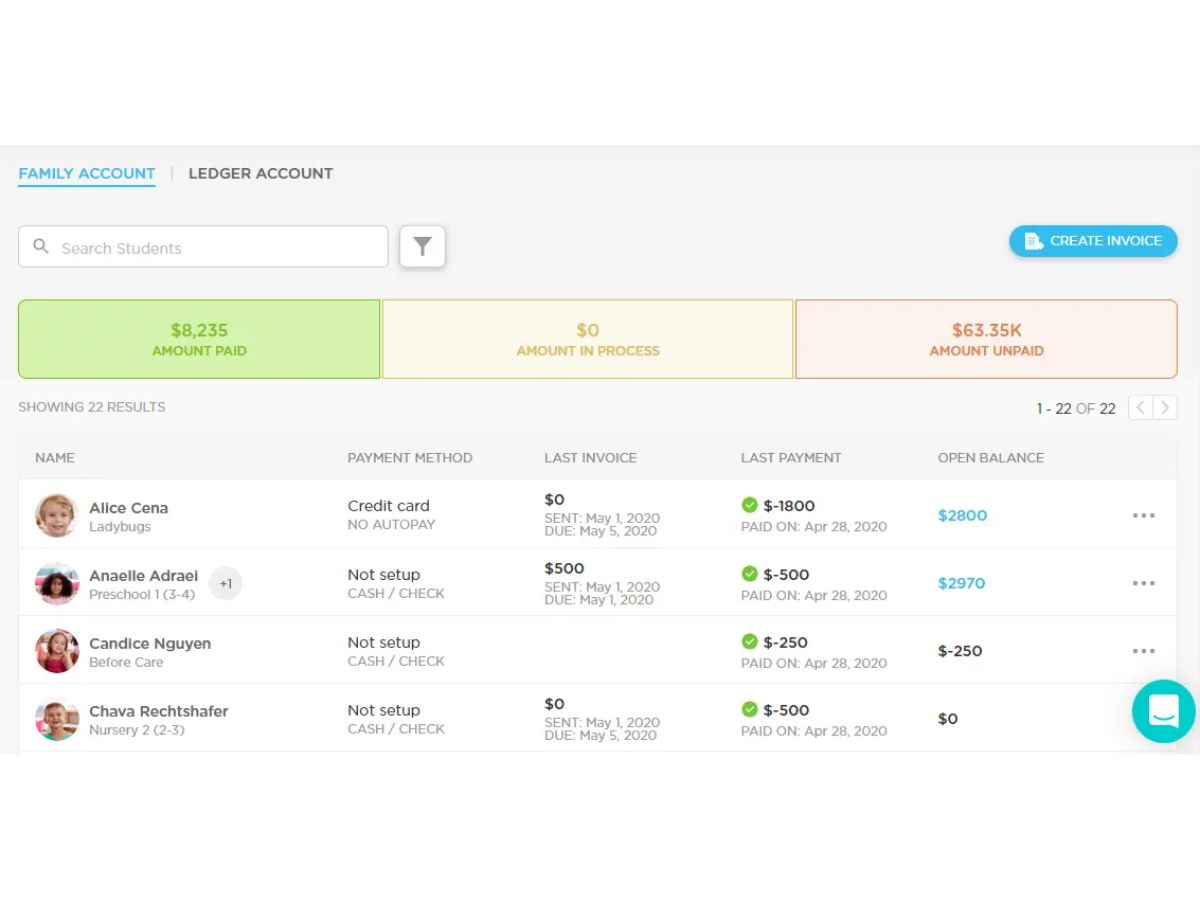
Task: Click the Preschool 1 (3-4) classroom label
Action: coord(142,595)
